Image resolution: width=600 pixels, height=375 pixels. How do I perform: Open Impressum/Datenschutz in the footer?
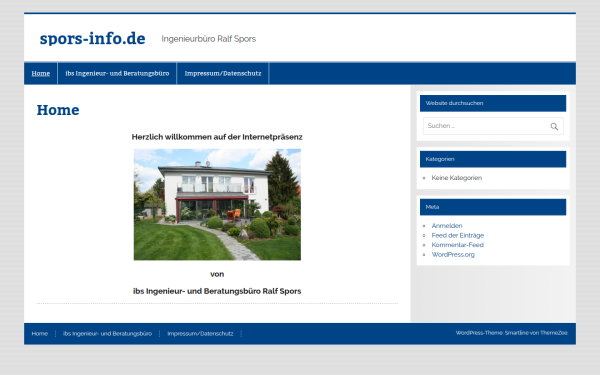[200, 334]
